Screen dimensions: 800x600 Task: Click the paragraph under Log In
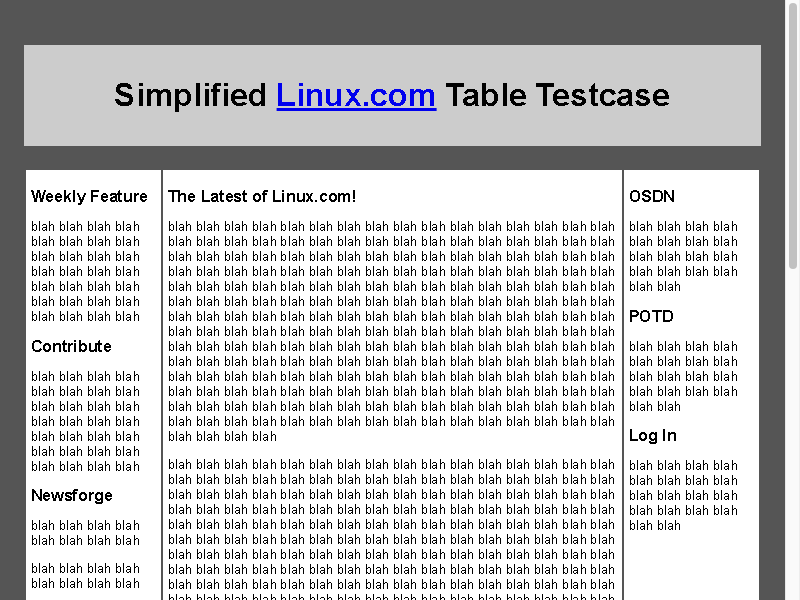[x=683, y=495]
